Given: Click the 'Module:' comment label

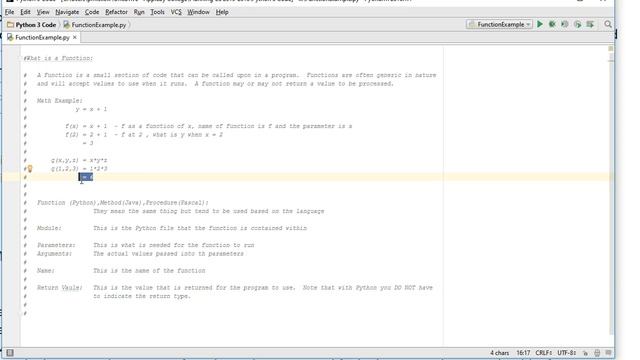Looking at the screenshot, I should tap(49, 228).
